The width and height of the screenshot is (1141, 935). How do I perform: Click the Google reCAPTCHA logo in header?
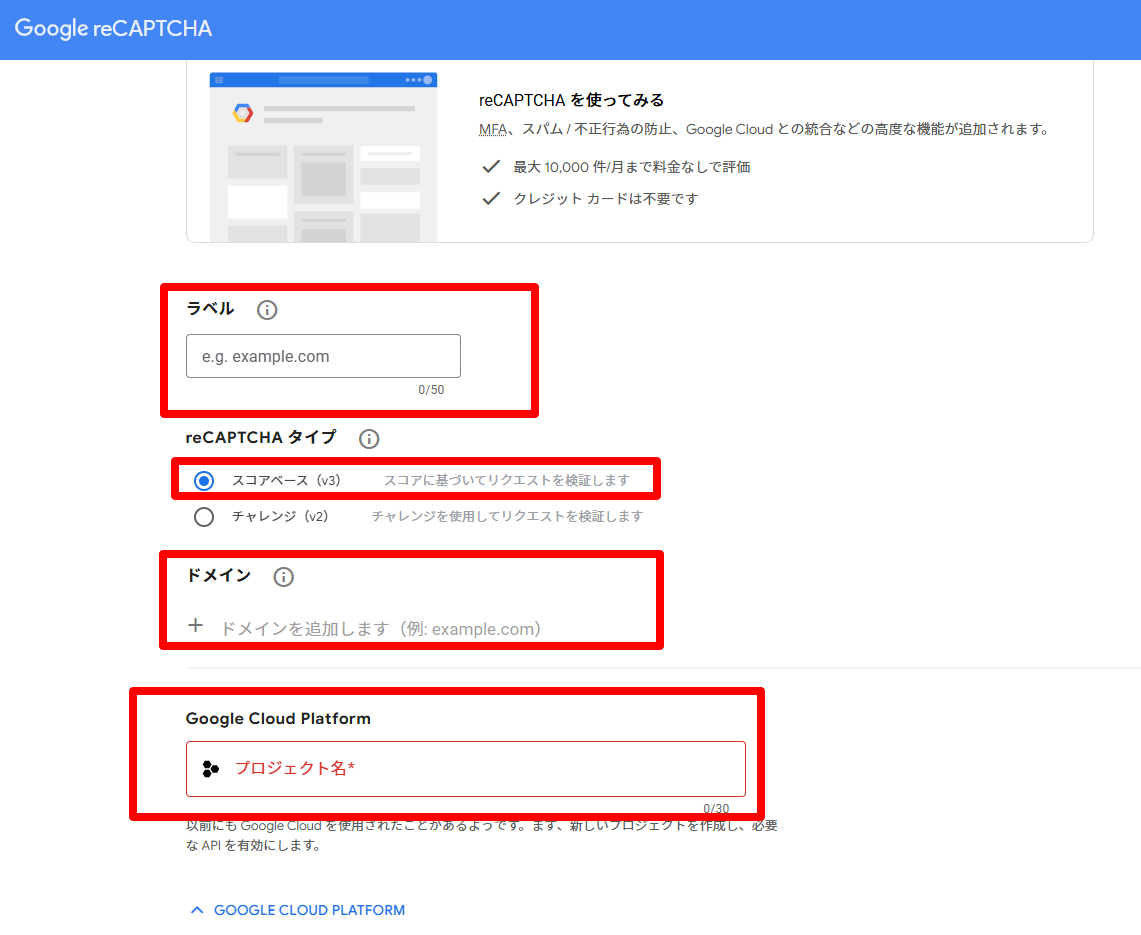click(113, 29)
